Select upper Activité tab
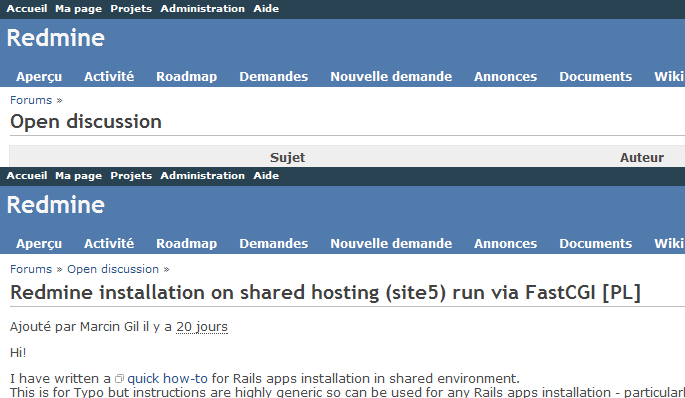This screenshot has width=685, height=398. click(109, 76)
